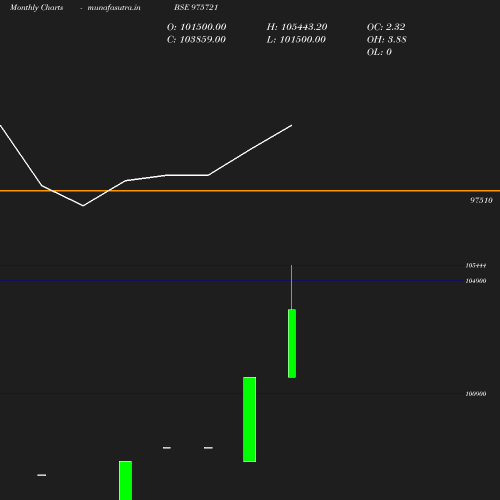This screenshot has width=500, height=500.
Task: Click the low value 'L: 101500.00'
Action: pyautogui.click(x=296, y=39)
